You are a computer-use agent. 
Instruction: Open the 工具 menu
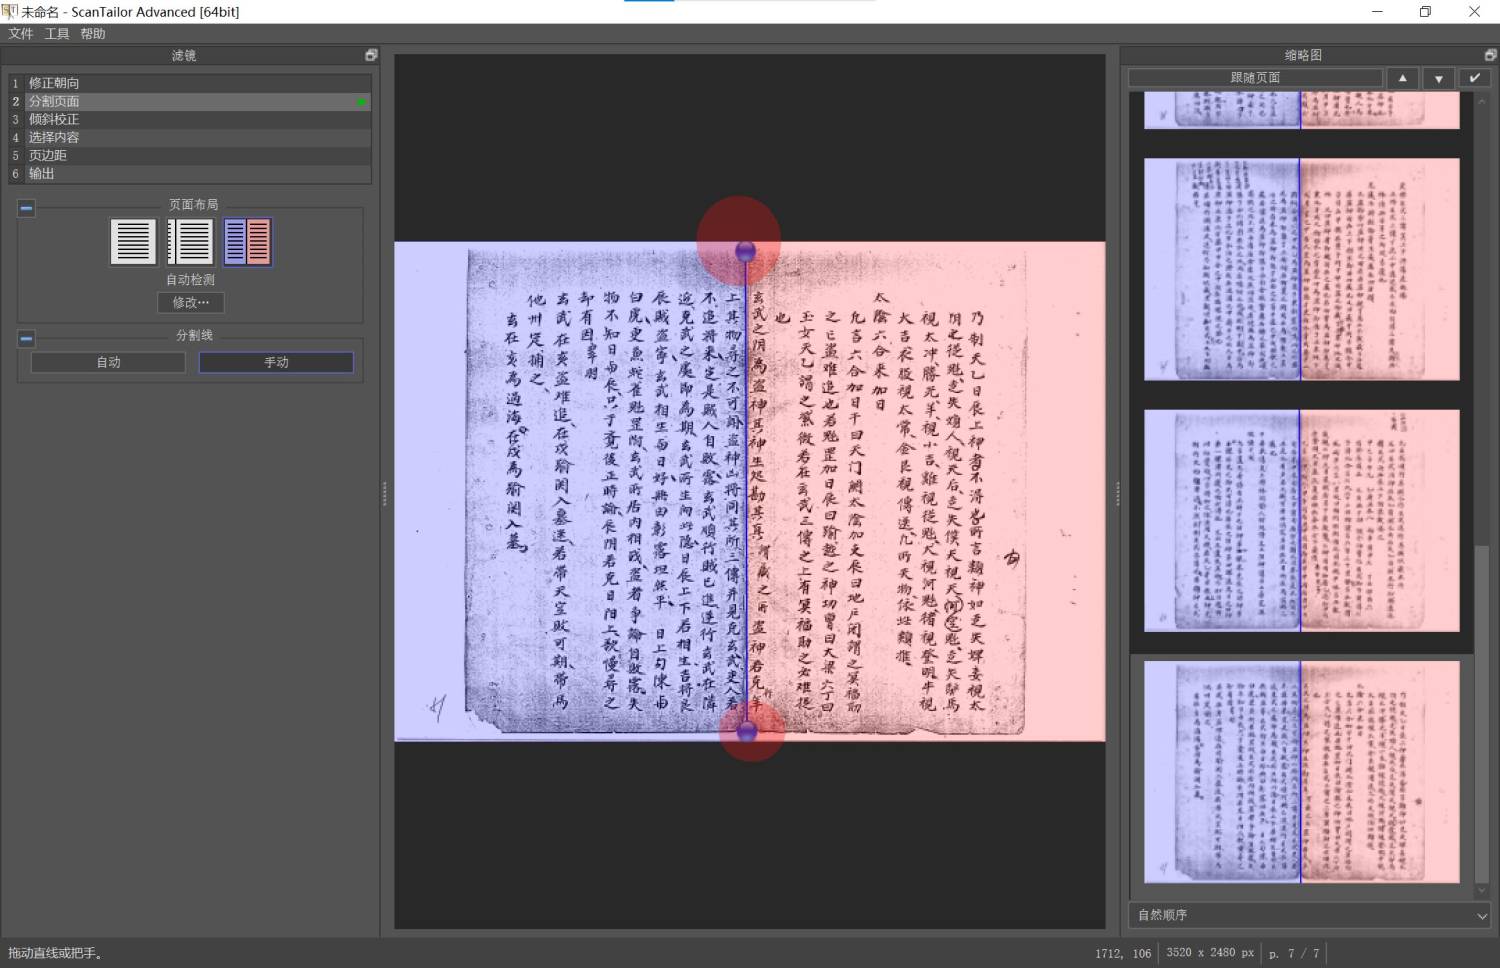(57, 34)
